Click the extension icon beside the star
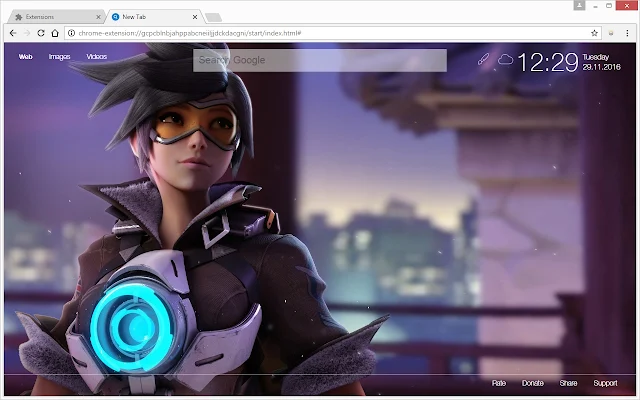Screen dimensions: 640x400 coord(611,33)
